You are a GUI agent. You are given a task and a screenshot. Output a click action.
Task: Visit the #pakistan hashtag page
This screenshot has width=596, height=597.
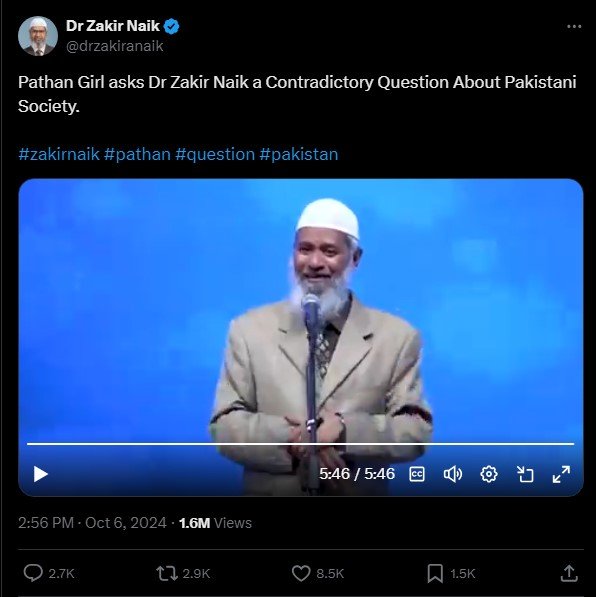(x=299, y=154)
